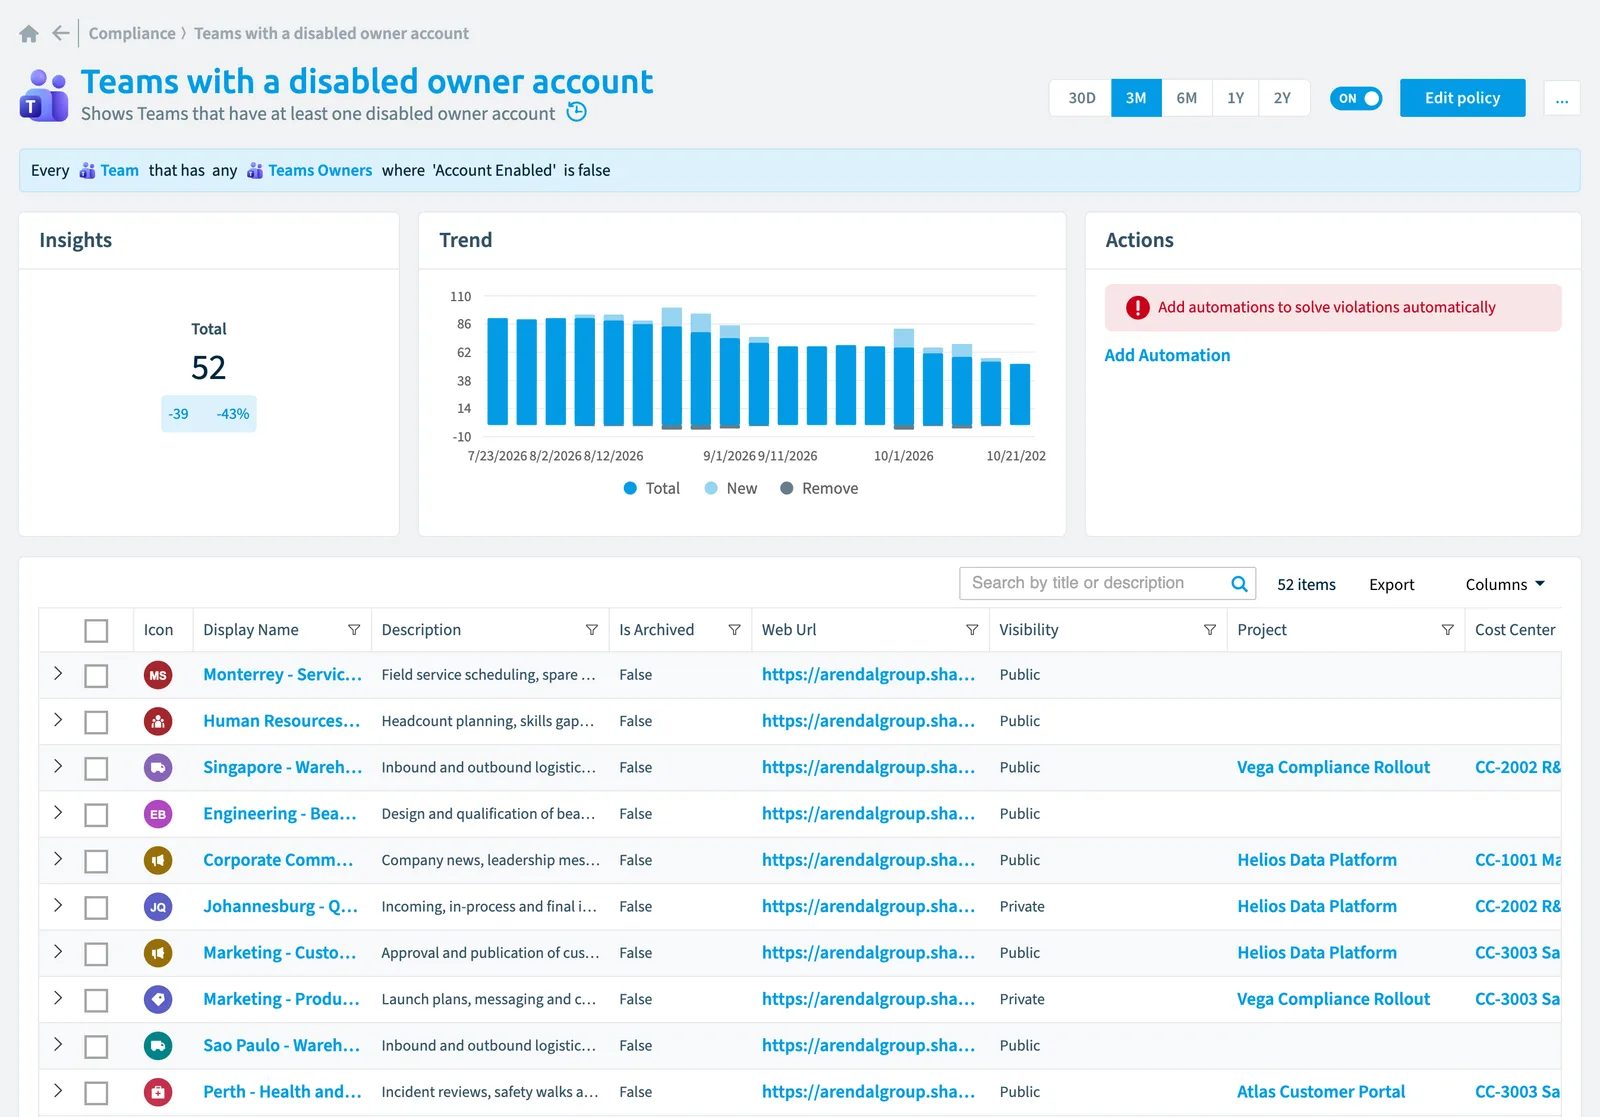
Task: Click the Human Resources team icon
Action: [x=158, y=721]
